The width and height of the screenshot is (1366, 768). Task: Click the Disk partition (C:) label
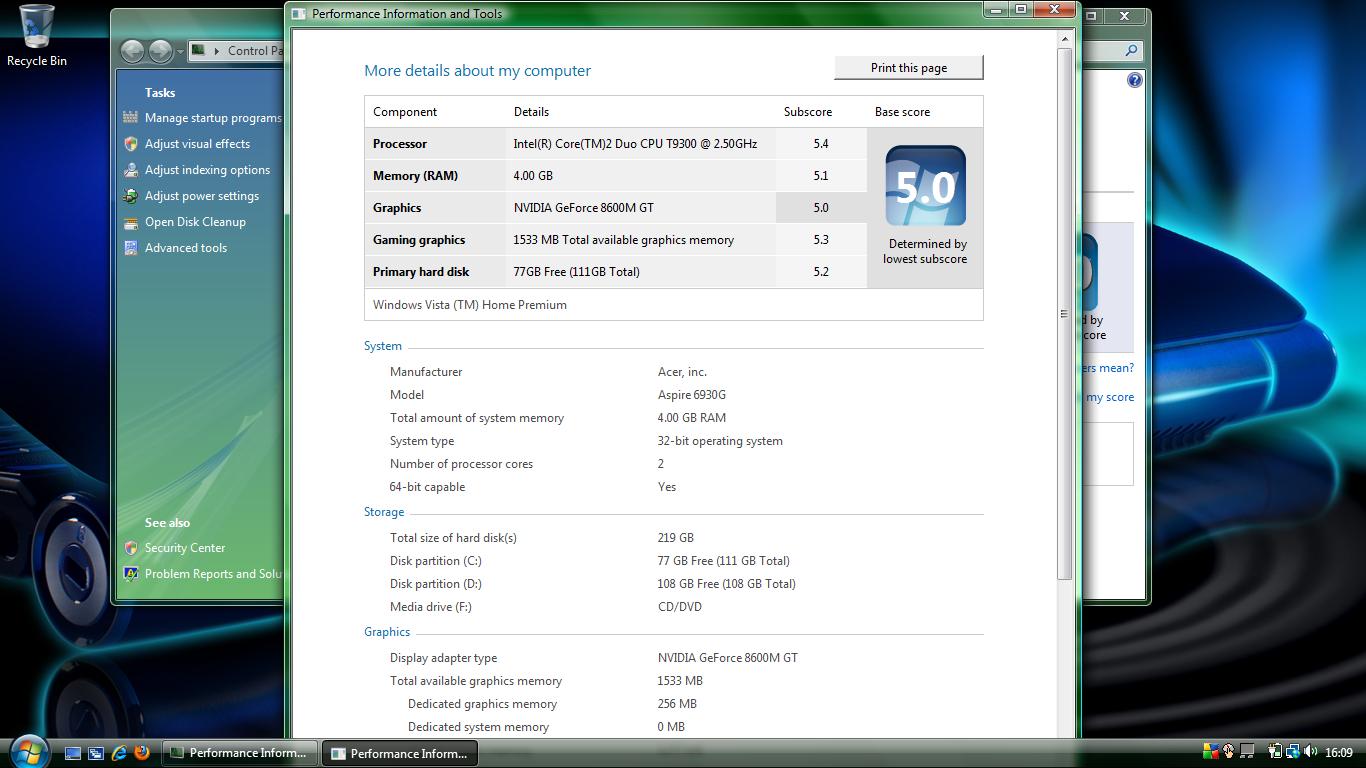[x=436, y=561]
